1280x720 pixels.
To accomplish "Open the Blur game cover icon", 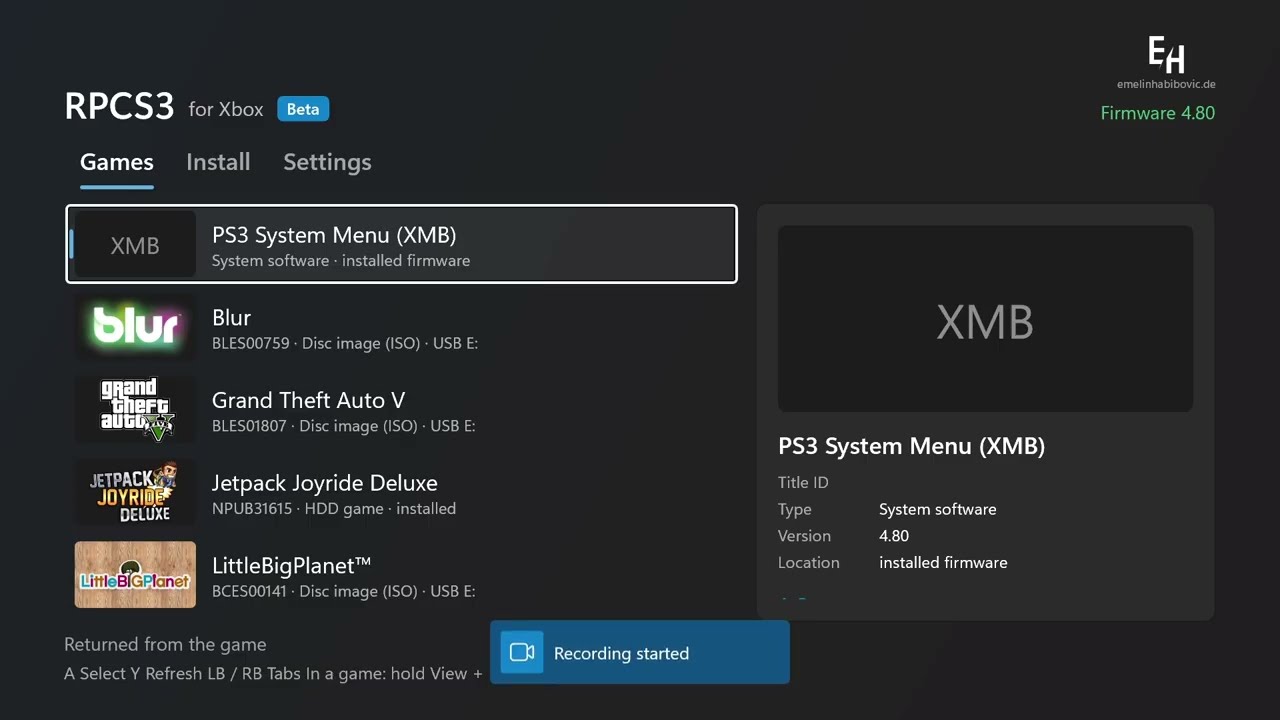I will (135, 327).
